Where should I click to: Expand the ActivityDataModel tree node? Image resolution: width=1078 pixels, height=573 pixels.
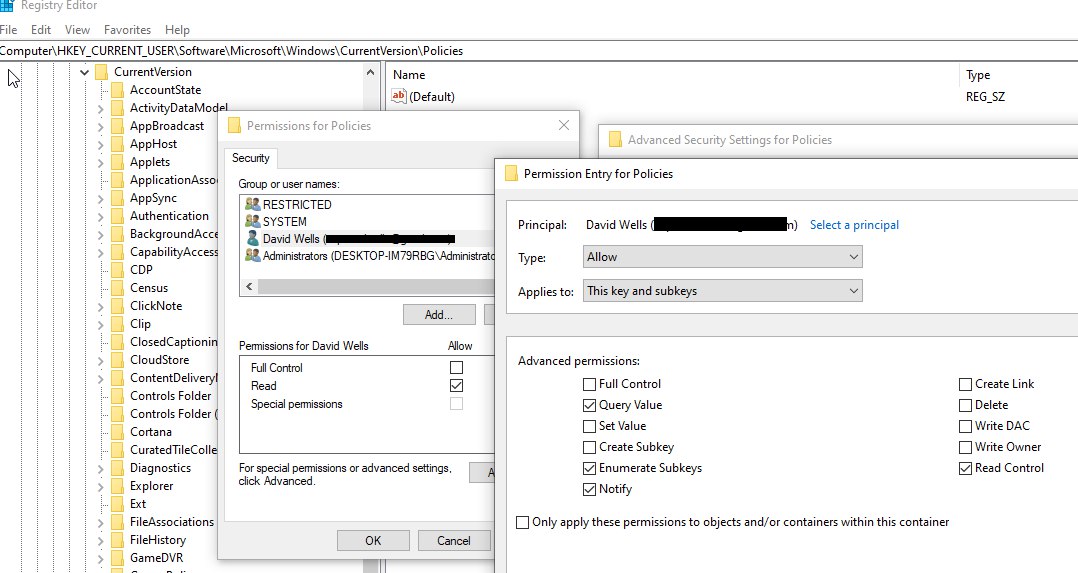coord(100,108)
